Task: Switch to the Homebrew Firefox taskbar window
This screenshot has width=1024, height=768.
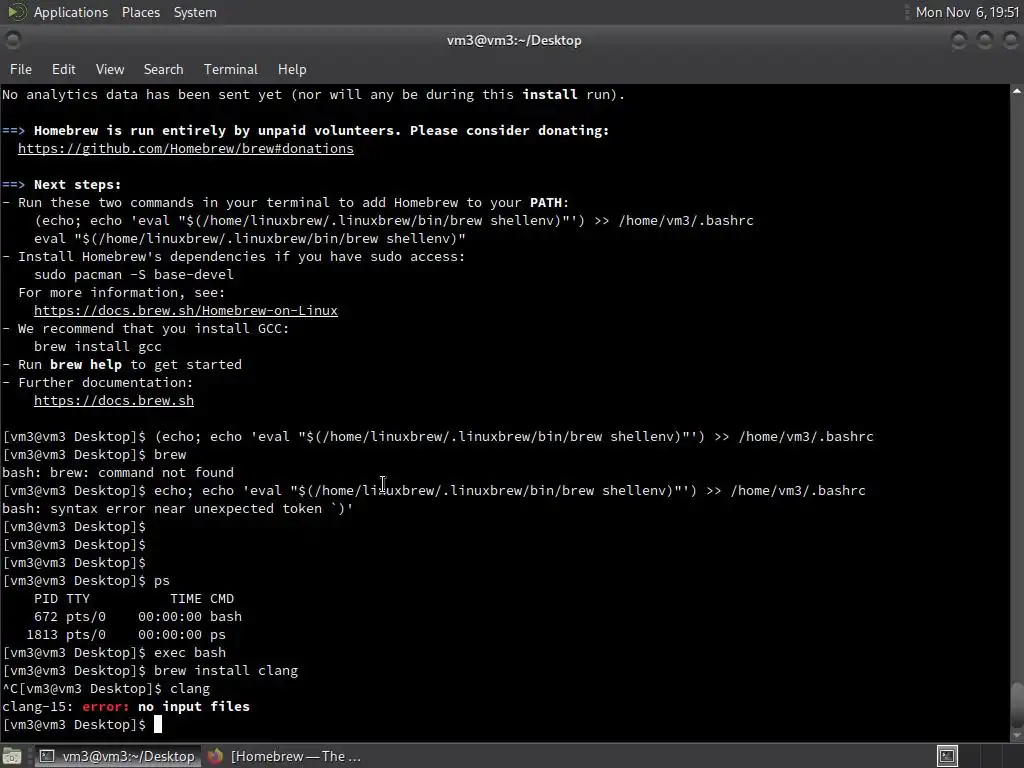Action: [x=284, y=756]
